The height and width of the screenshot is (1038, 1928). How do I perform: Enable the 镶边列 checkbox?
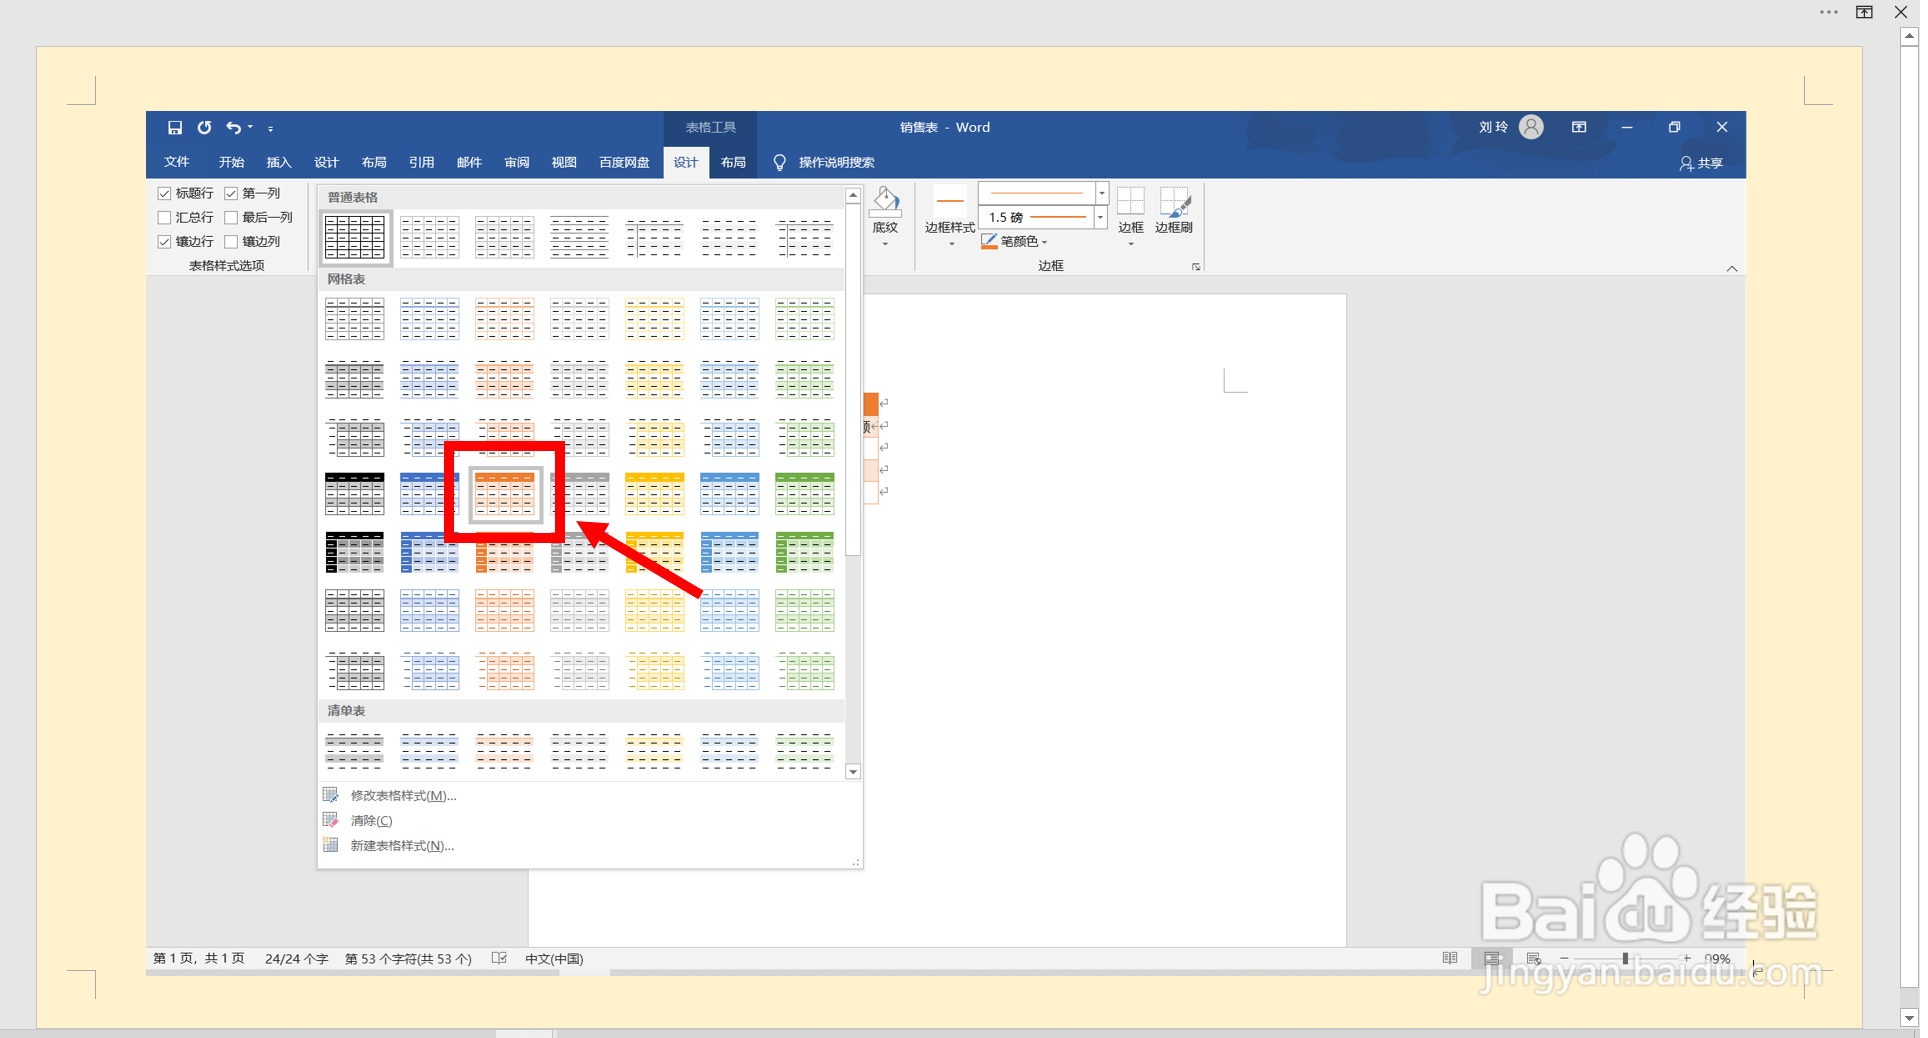tap(231, 241)
